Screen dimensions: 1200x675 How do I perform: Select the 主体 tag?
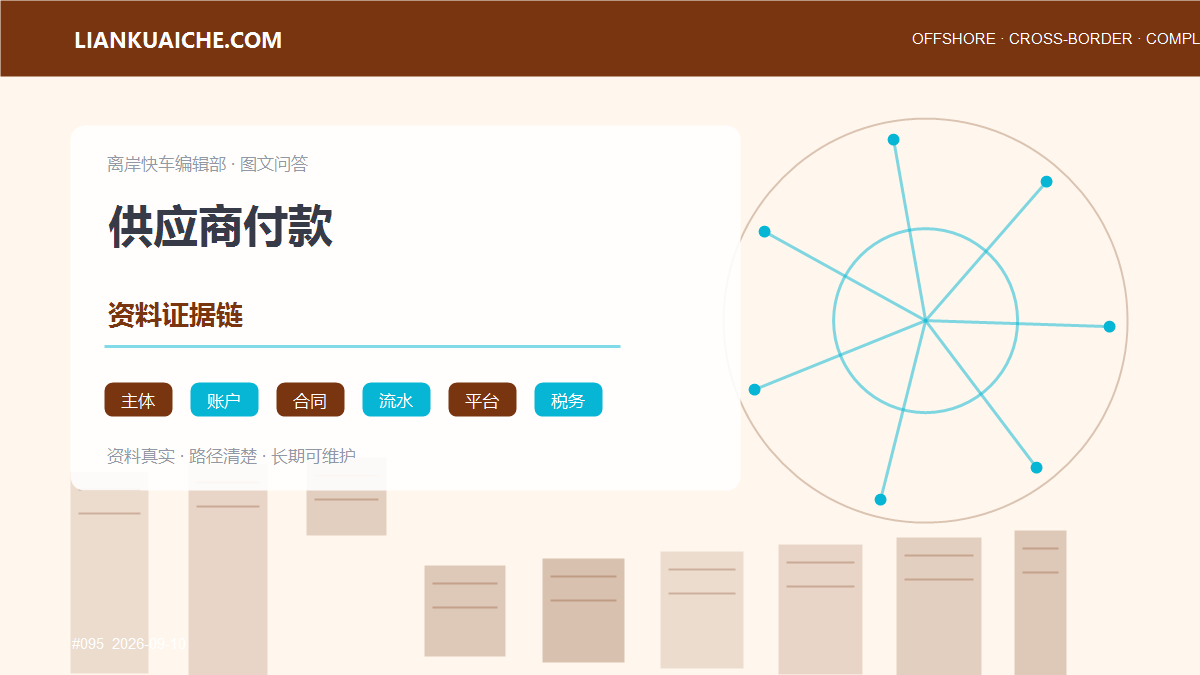point(138,400)
